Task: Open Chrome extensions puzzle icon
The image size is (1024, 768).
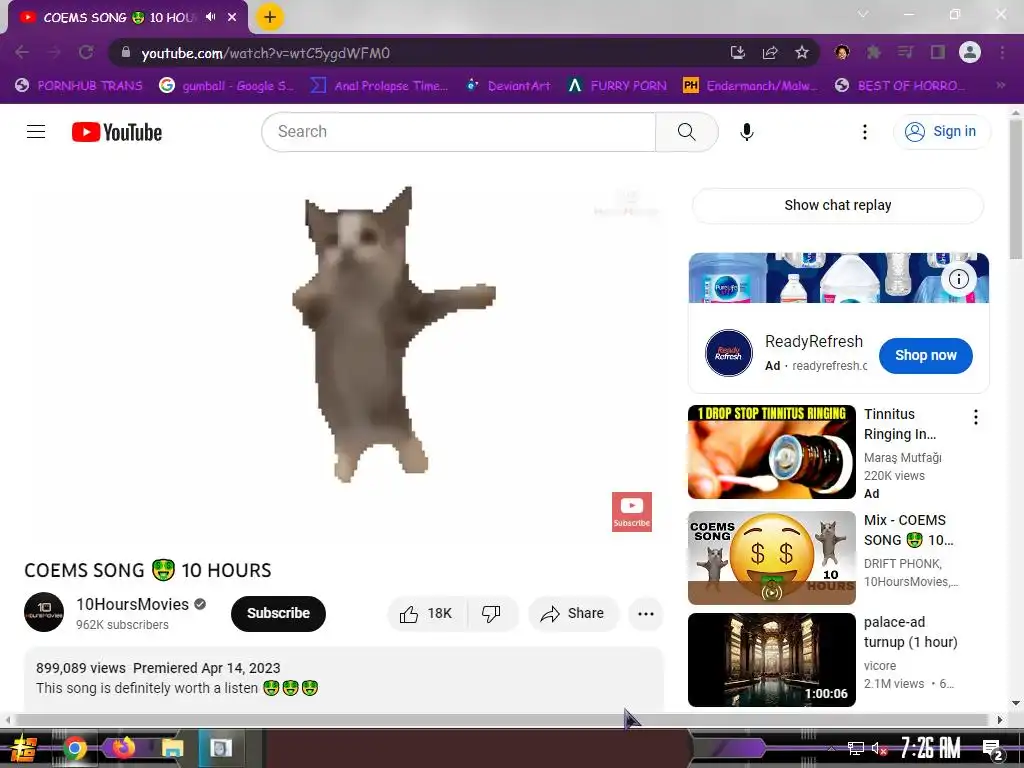Action: 874,52
